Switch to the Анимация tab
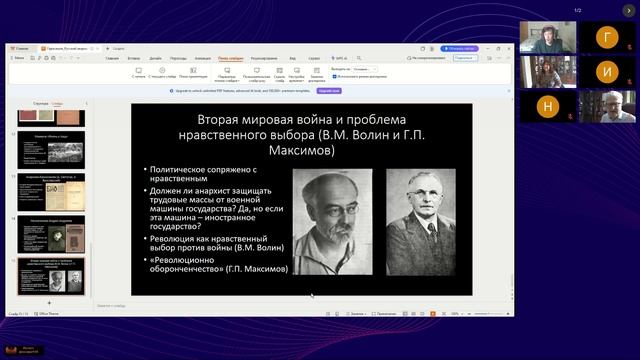This screenshot has width=640, height=360. coord(202,58)
